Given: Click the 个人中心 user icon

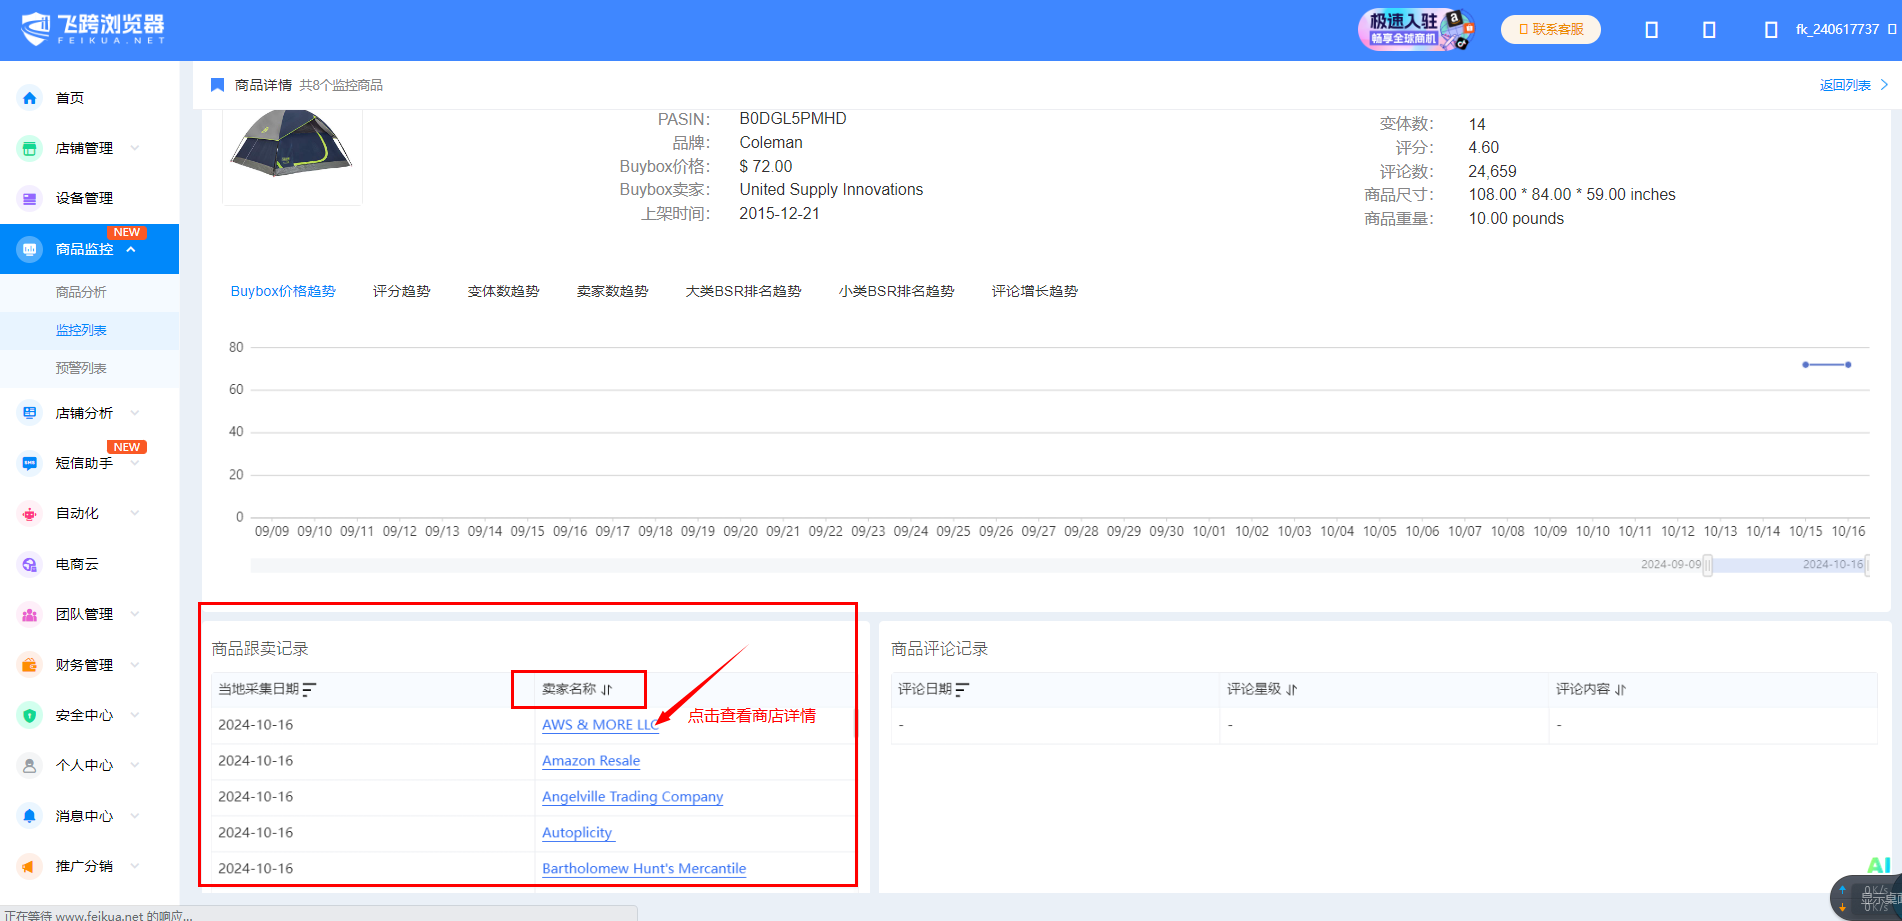Looking at the screenshot, I should [29, 765].
